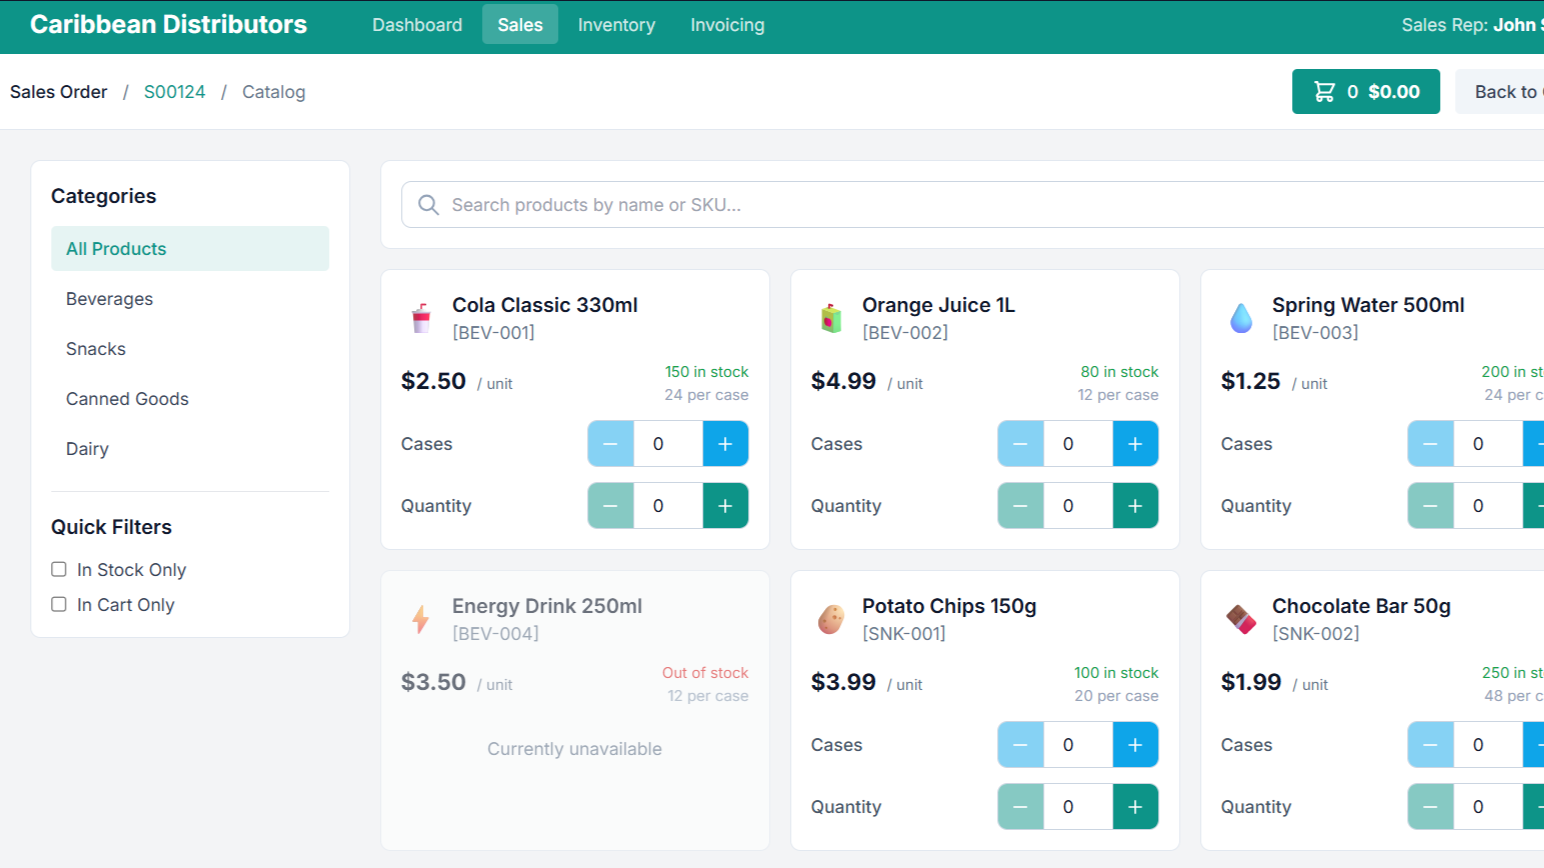Click the lightning icon on Energy Drink 250ml
Image resolution: width=1544 pixels, height=868 pixels.
[x=420, y=618]
